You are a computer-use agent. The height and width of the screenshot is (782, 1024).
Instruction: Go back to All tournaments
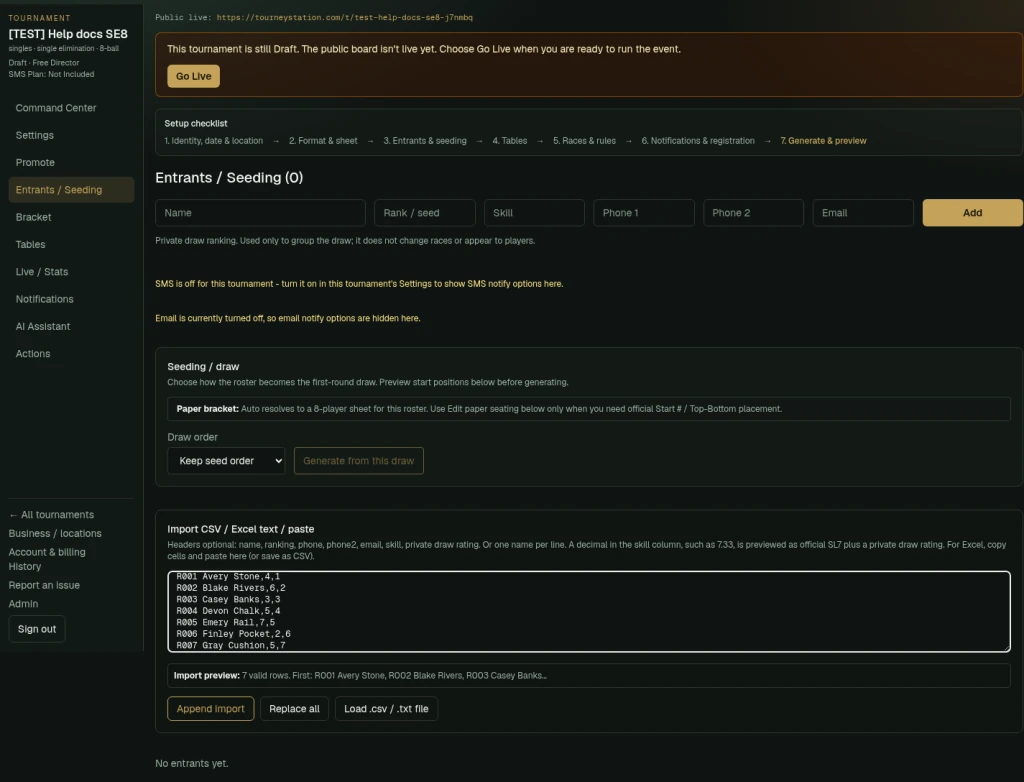coord(51,515)
